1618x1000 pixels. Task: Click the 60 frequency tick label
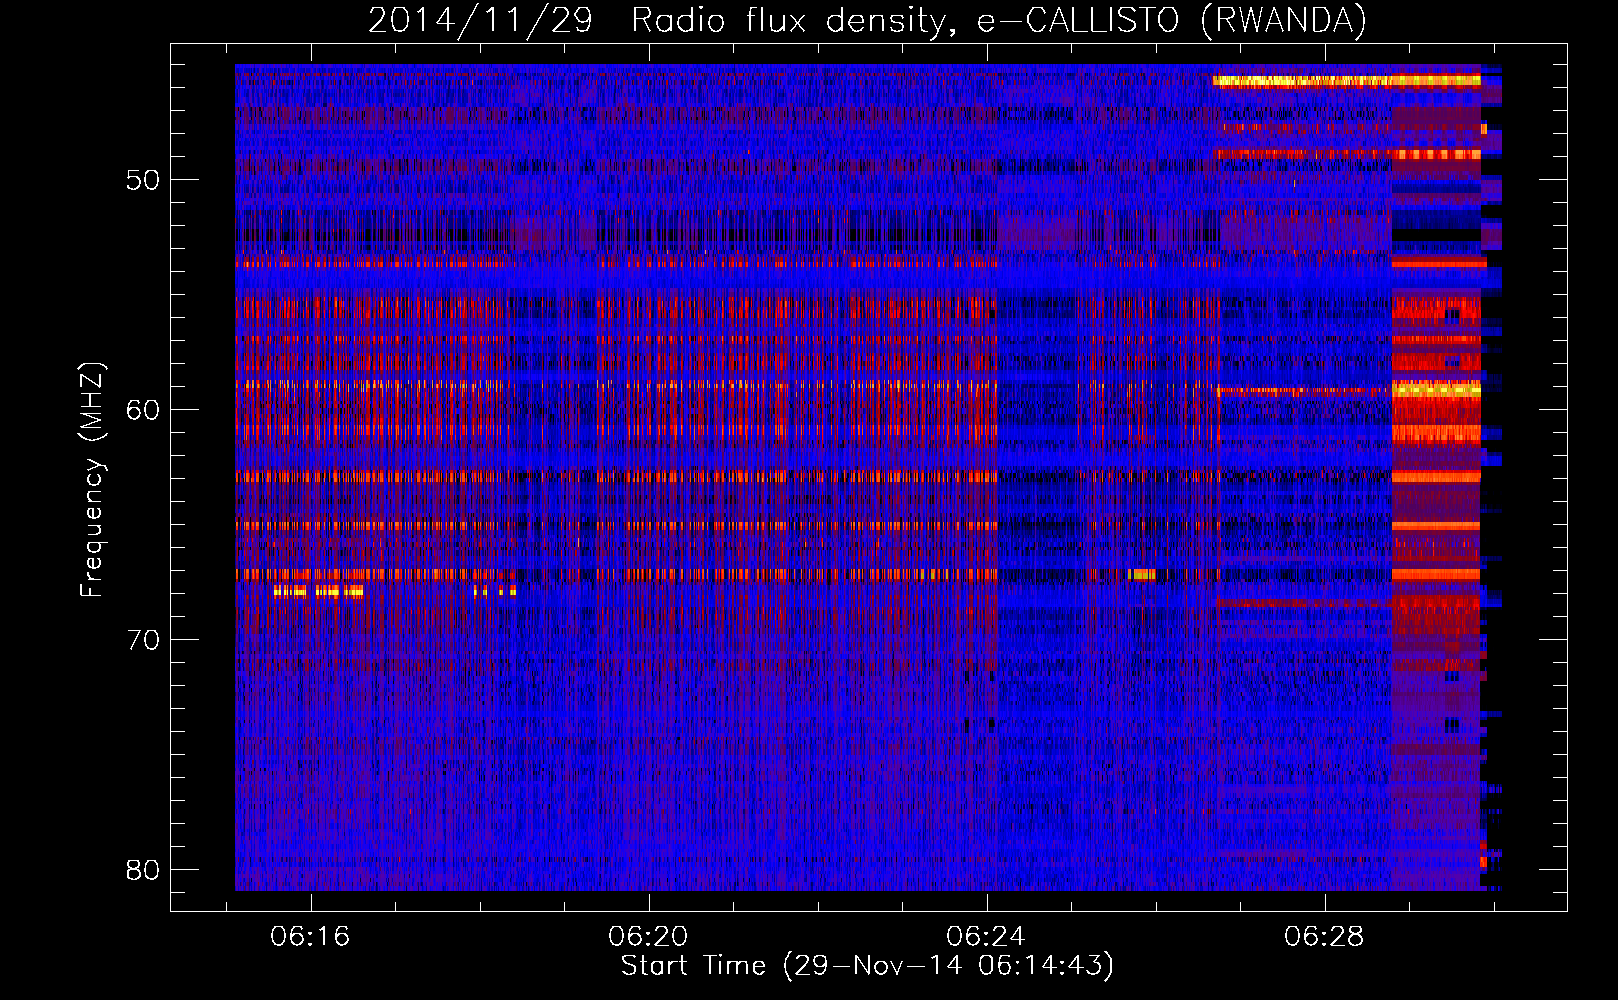click(x=143, y=410)
